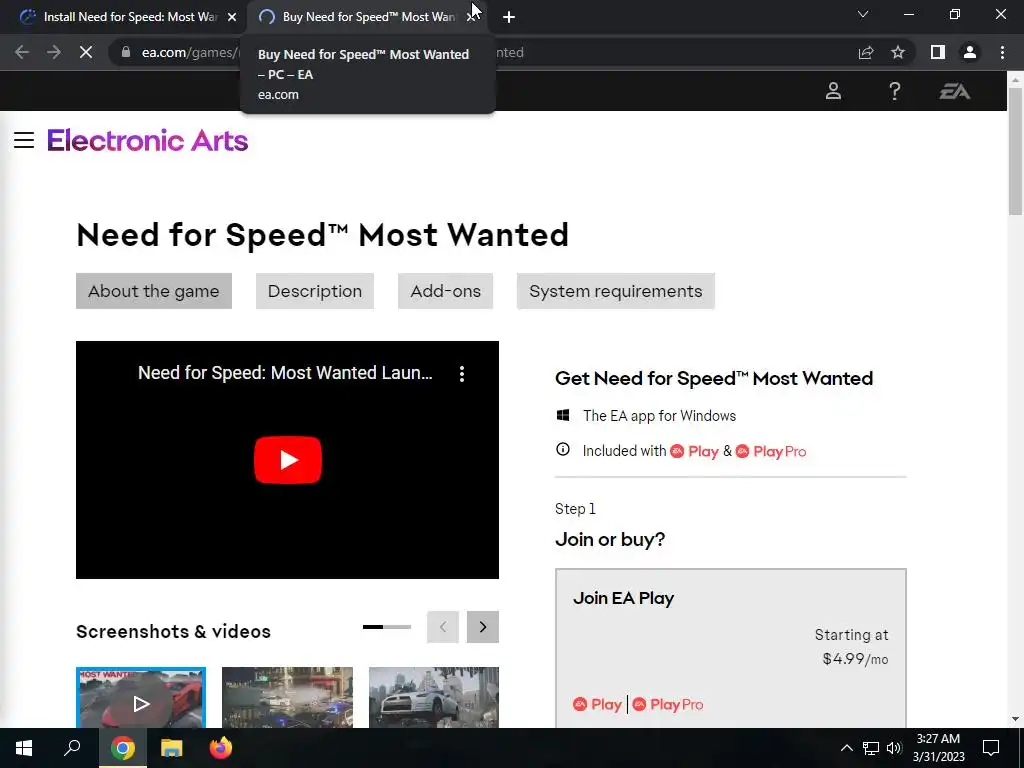This screenshot has height=768, width=1024.
Task: Share this page via share icon
Action: click(866, 52)
